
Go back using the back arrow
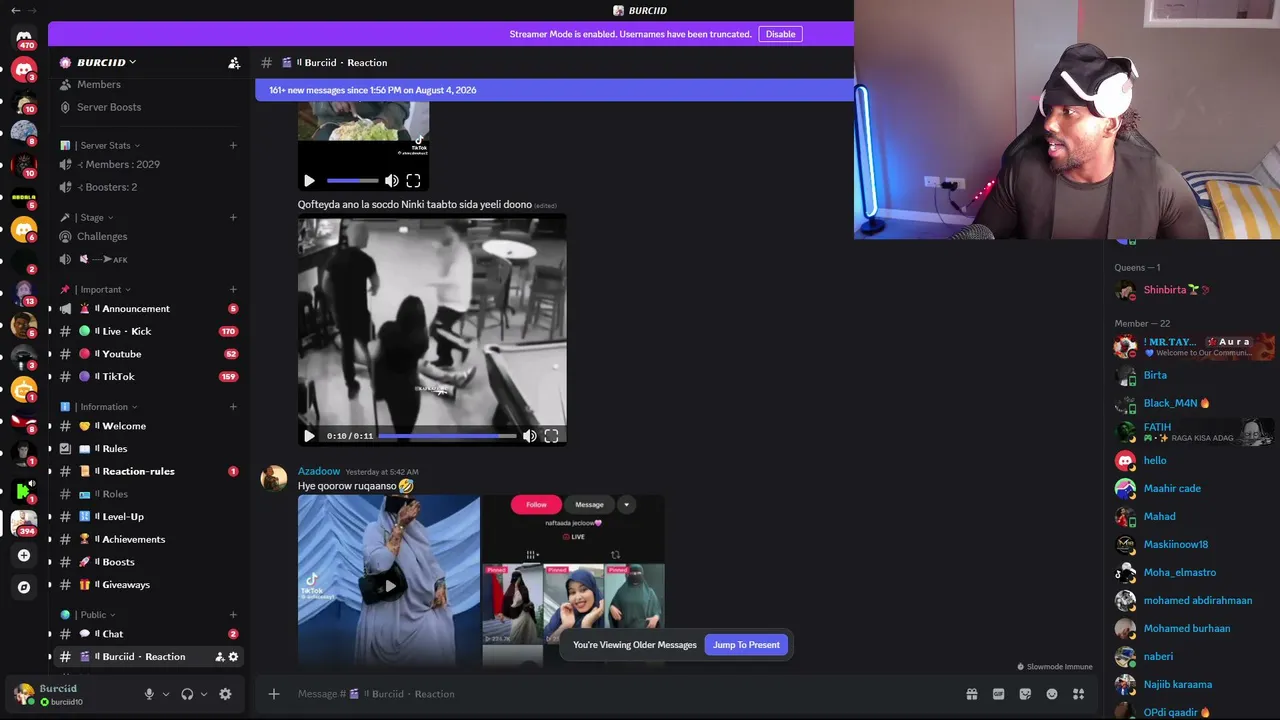[x=15, y=10]
